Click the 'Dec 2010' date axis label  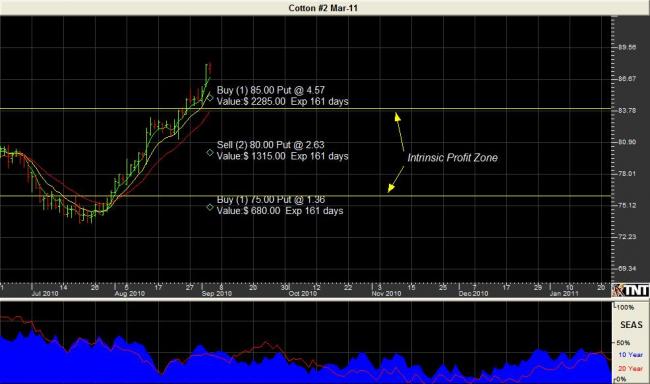[x=473, y=294]
